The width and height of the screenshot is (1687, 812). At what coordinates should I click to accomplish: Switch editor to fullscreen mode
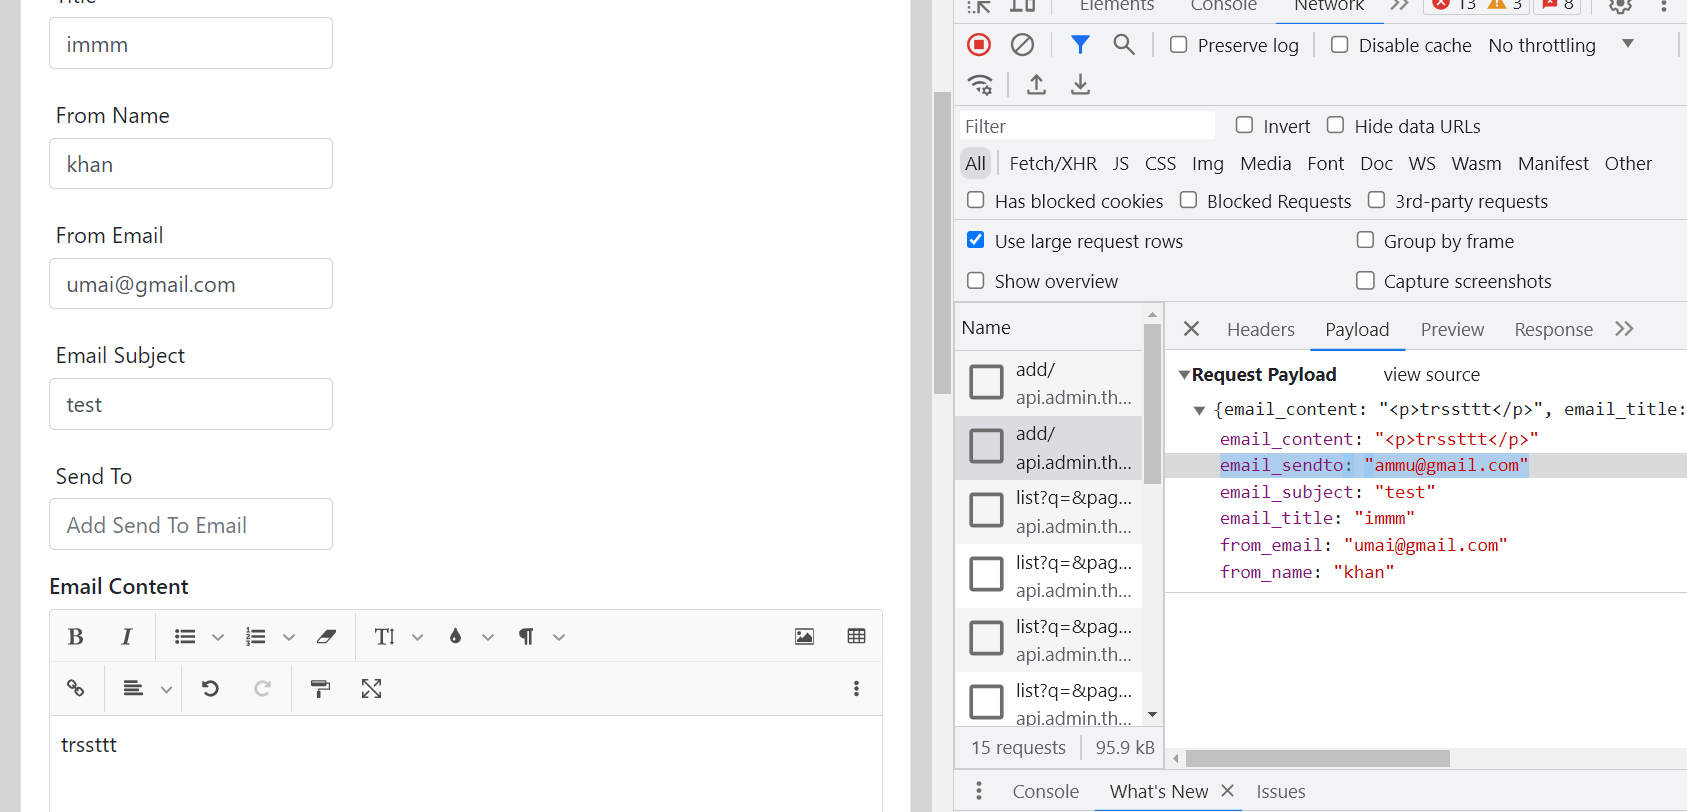[371, 688]
